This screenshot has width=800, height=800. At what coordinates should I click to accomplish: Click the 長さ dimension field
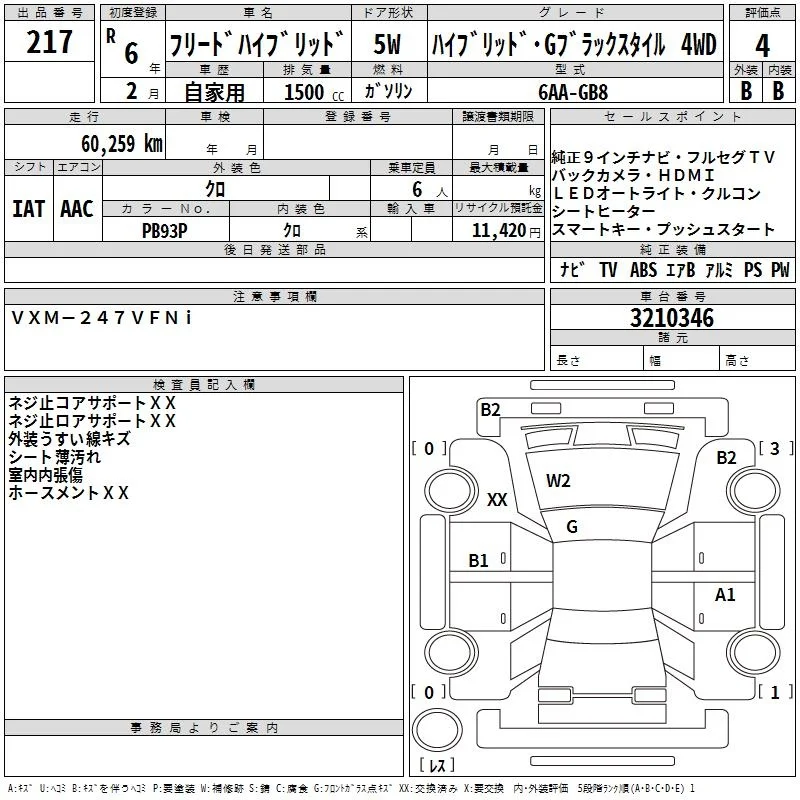(597, 360)
